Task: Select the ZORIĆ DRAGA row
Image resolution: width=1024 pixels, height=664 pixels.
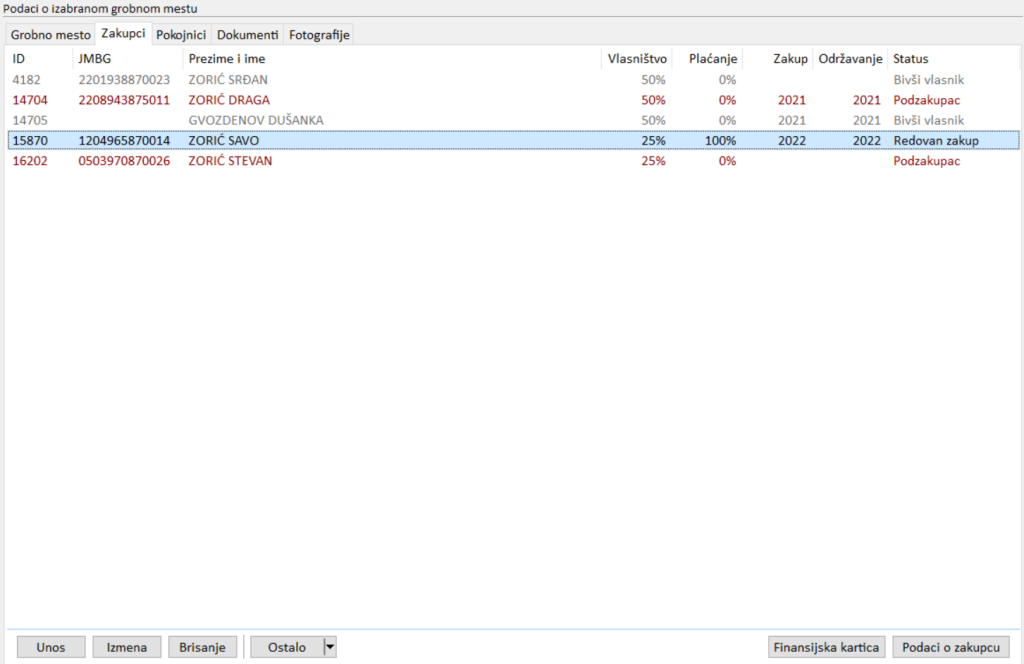Action: click(228, 100)
